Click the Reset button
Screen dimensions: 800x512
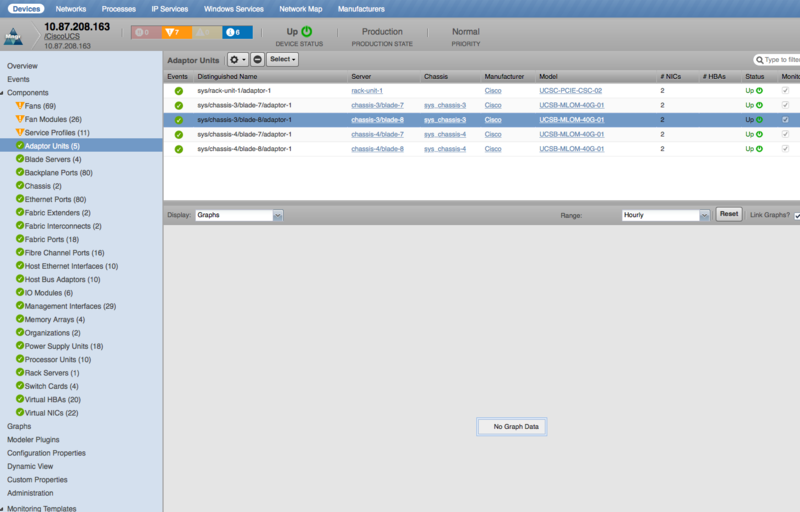[x=729, y=214]
